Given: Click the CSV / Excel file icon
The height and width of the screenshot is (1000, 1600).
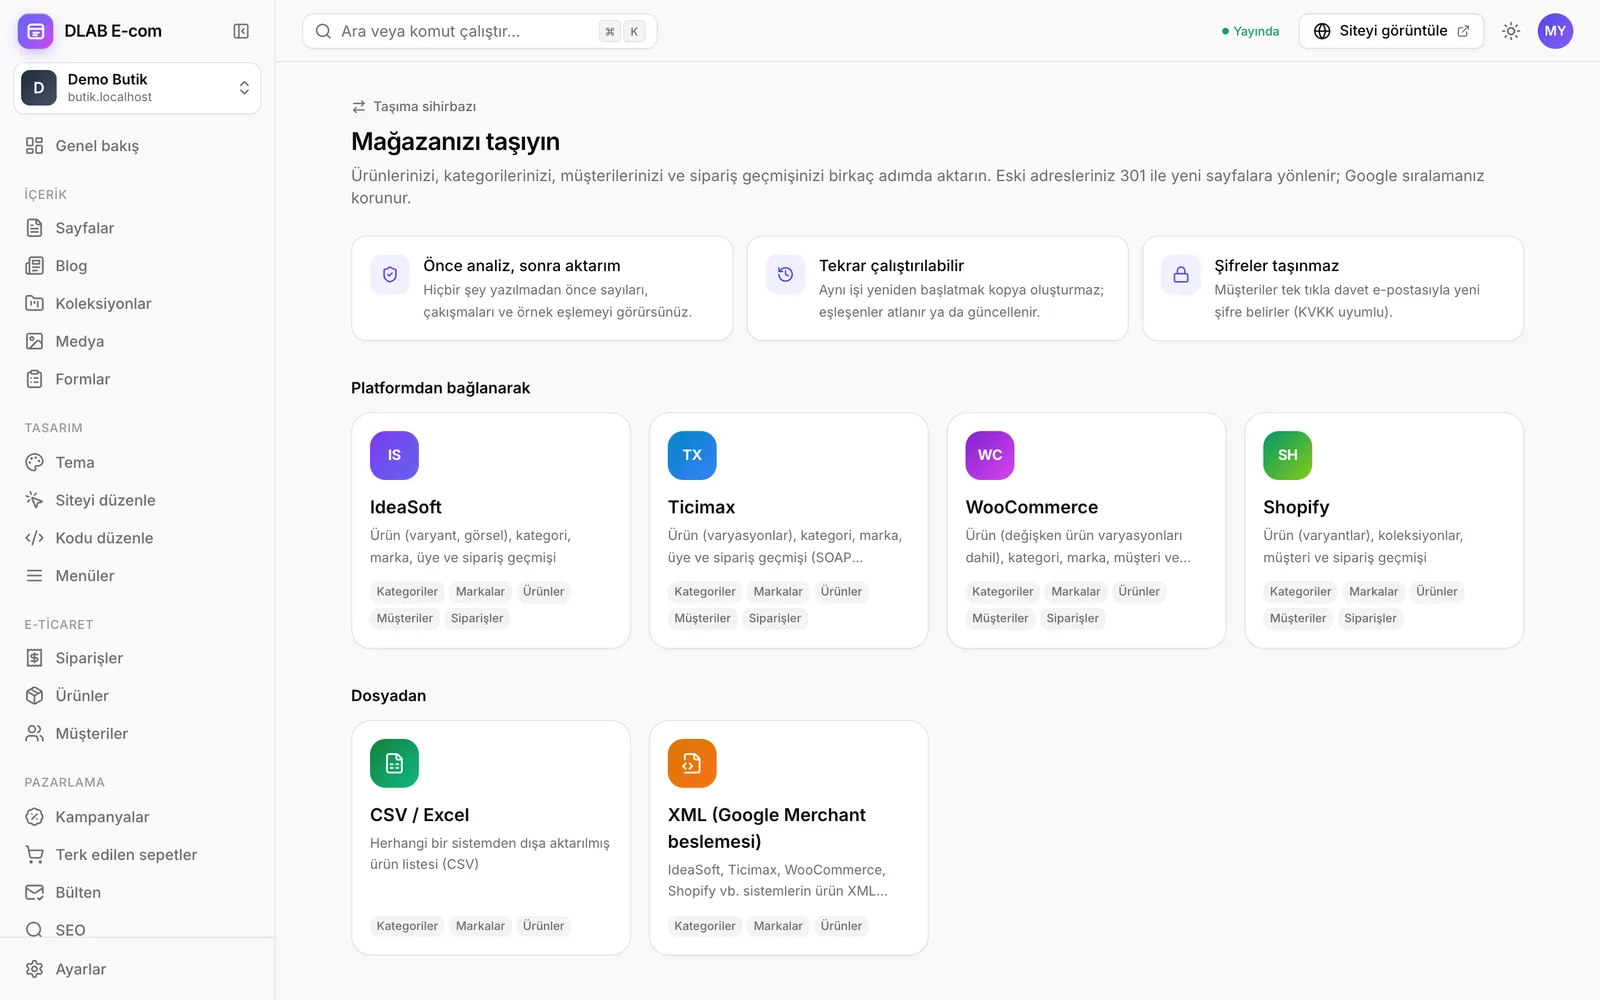Looking at the screenshot, I should click(394, 763).
